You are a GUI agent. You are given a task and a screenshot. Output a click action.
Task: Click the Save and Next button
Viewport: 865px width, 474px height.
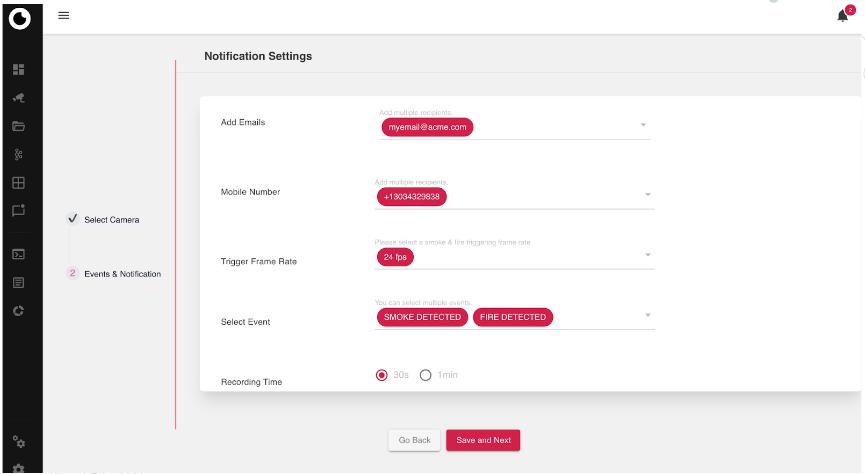point(483,440)
